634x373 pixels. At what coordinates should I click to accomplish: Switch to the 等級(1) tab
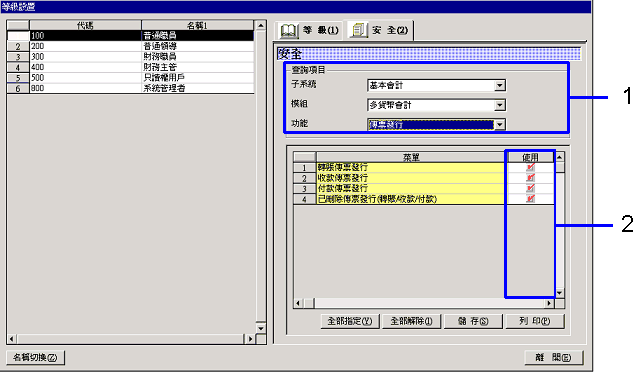tap(310, 30)
